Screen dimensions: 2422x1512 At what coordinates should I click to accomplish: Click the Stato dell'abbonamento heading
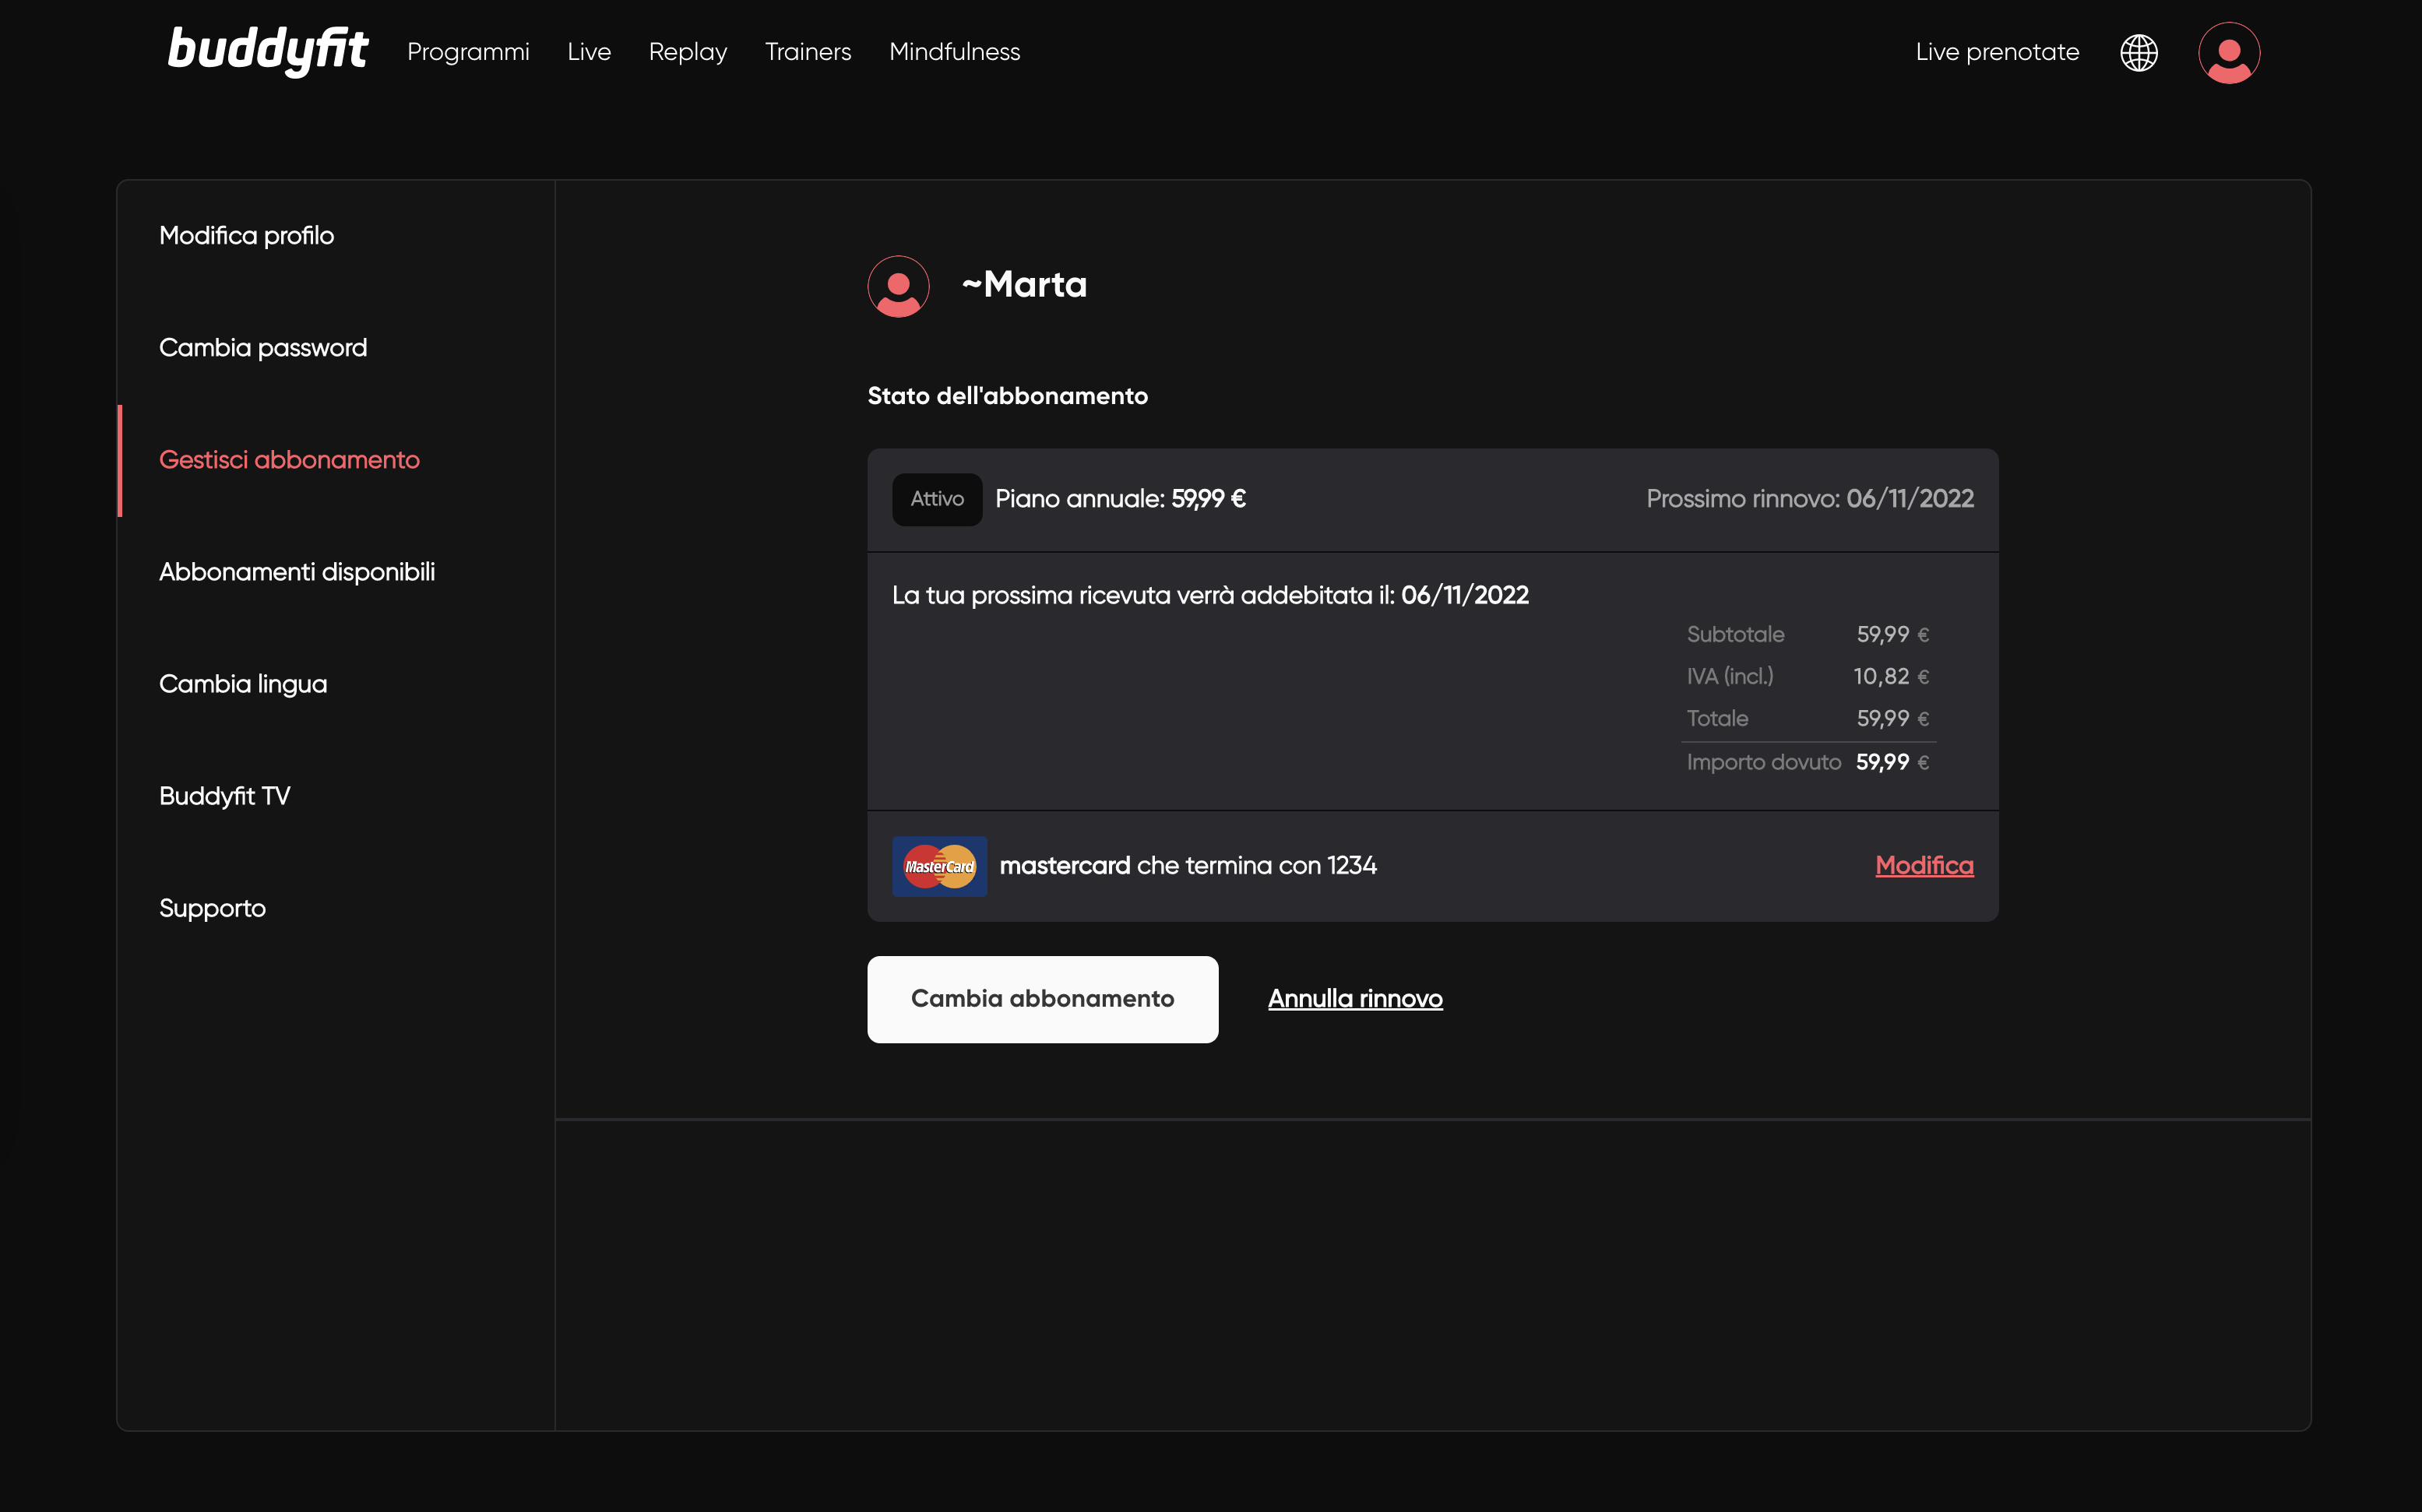click(1007, 396)
